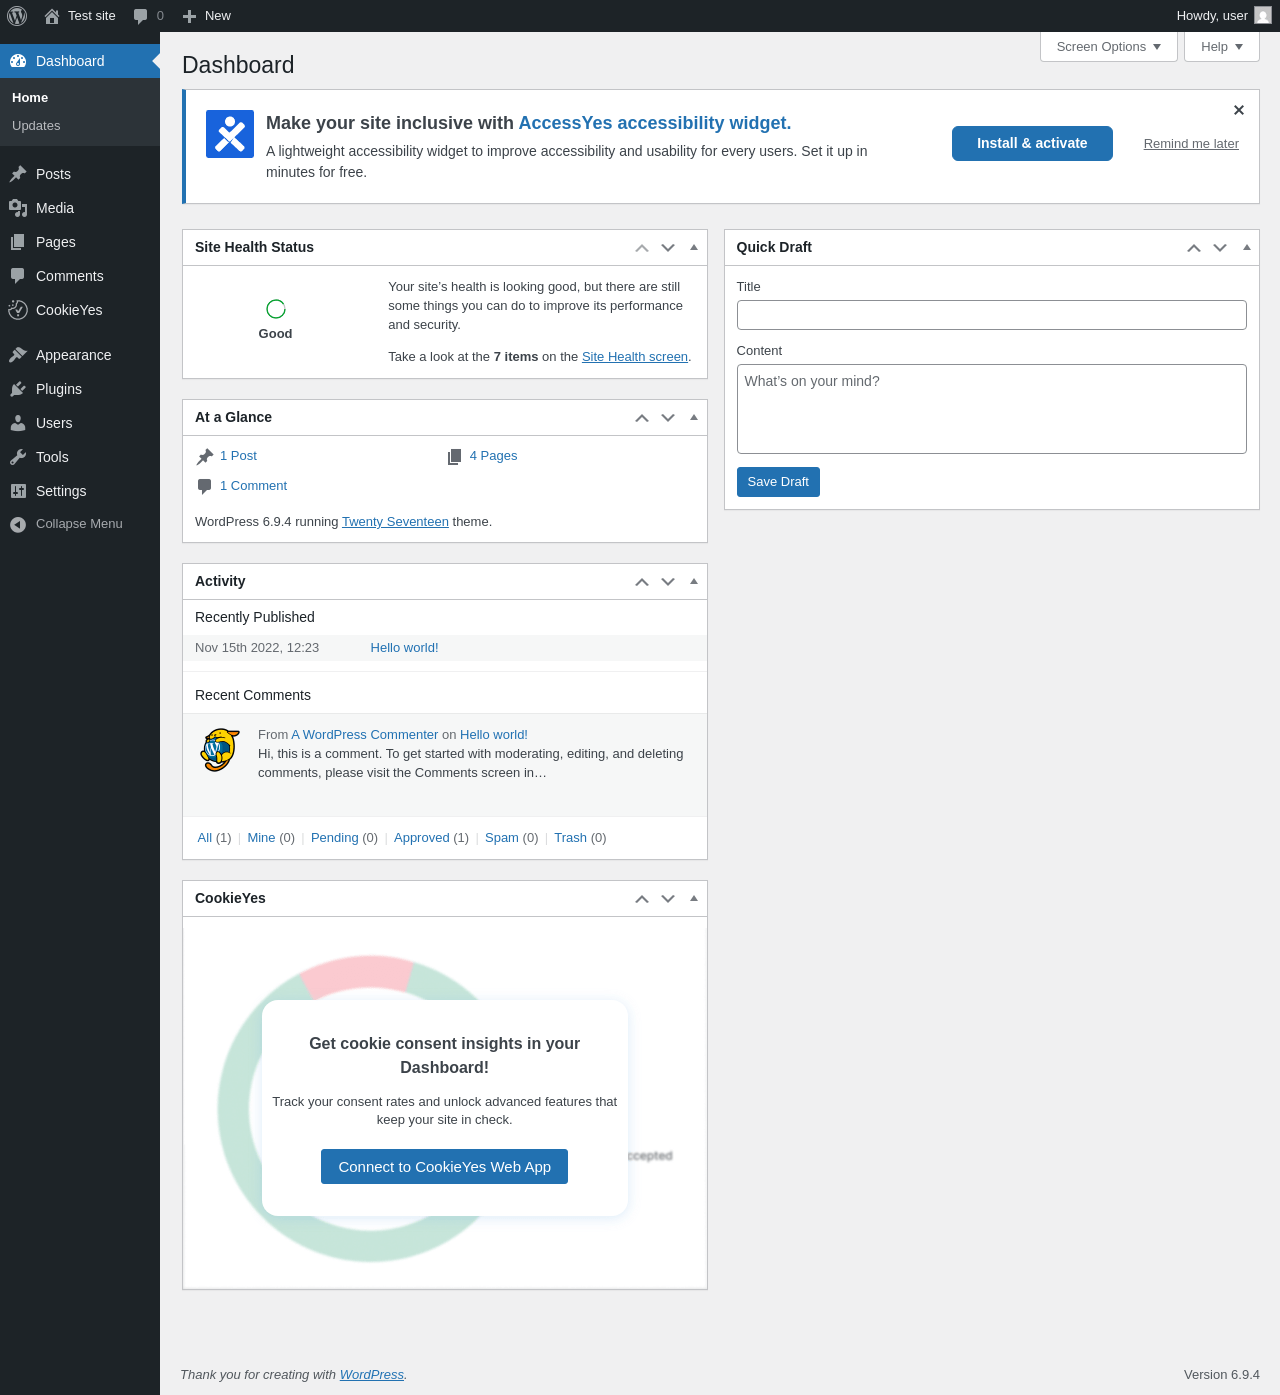Move At a Glance box up
Image resolution: width=1280 pixels, height=1395 pixels.
pos(642,418)
